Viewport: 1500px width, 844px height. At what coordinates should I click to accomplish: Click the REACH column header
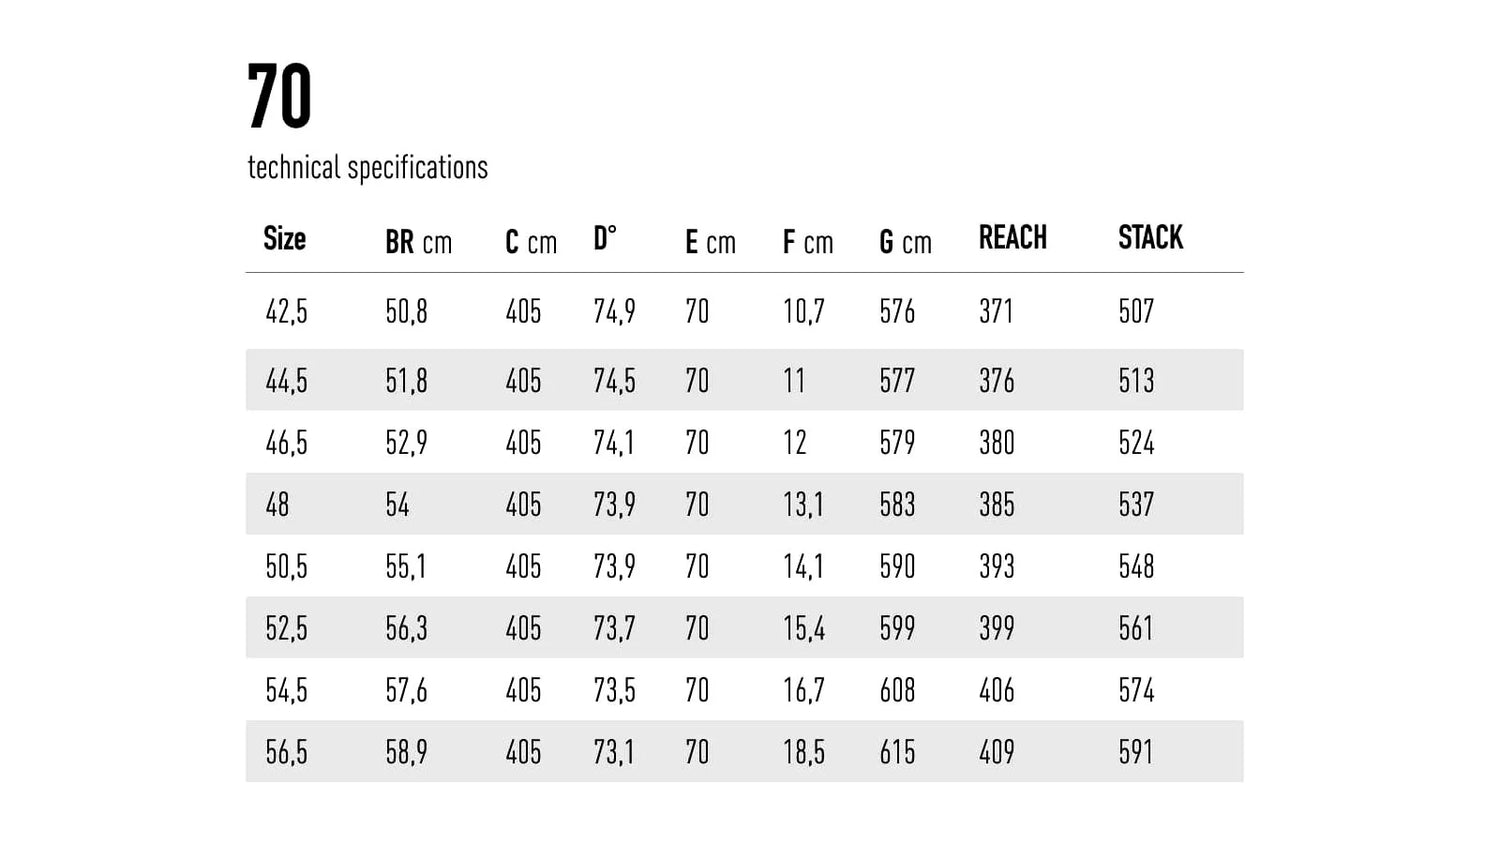coord(1012,238)
